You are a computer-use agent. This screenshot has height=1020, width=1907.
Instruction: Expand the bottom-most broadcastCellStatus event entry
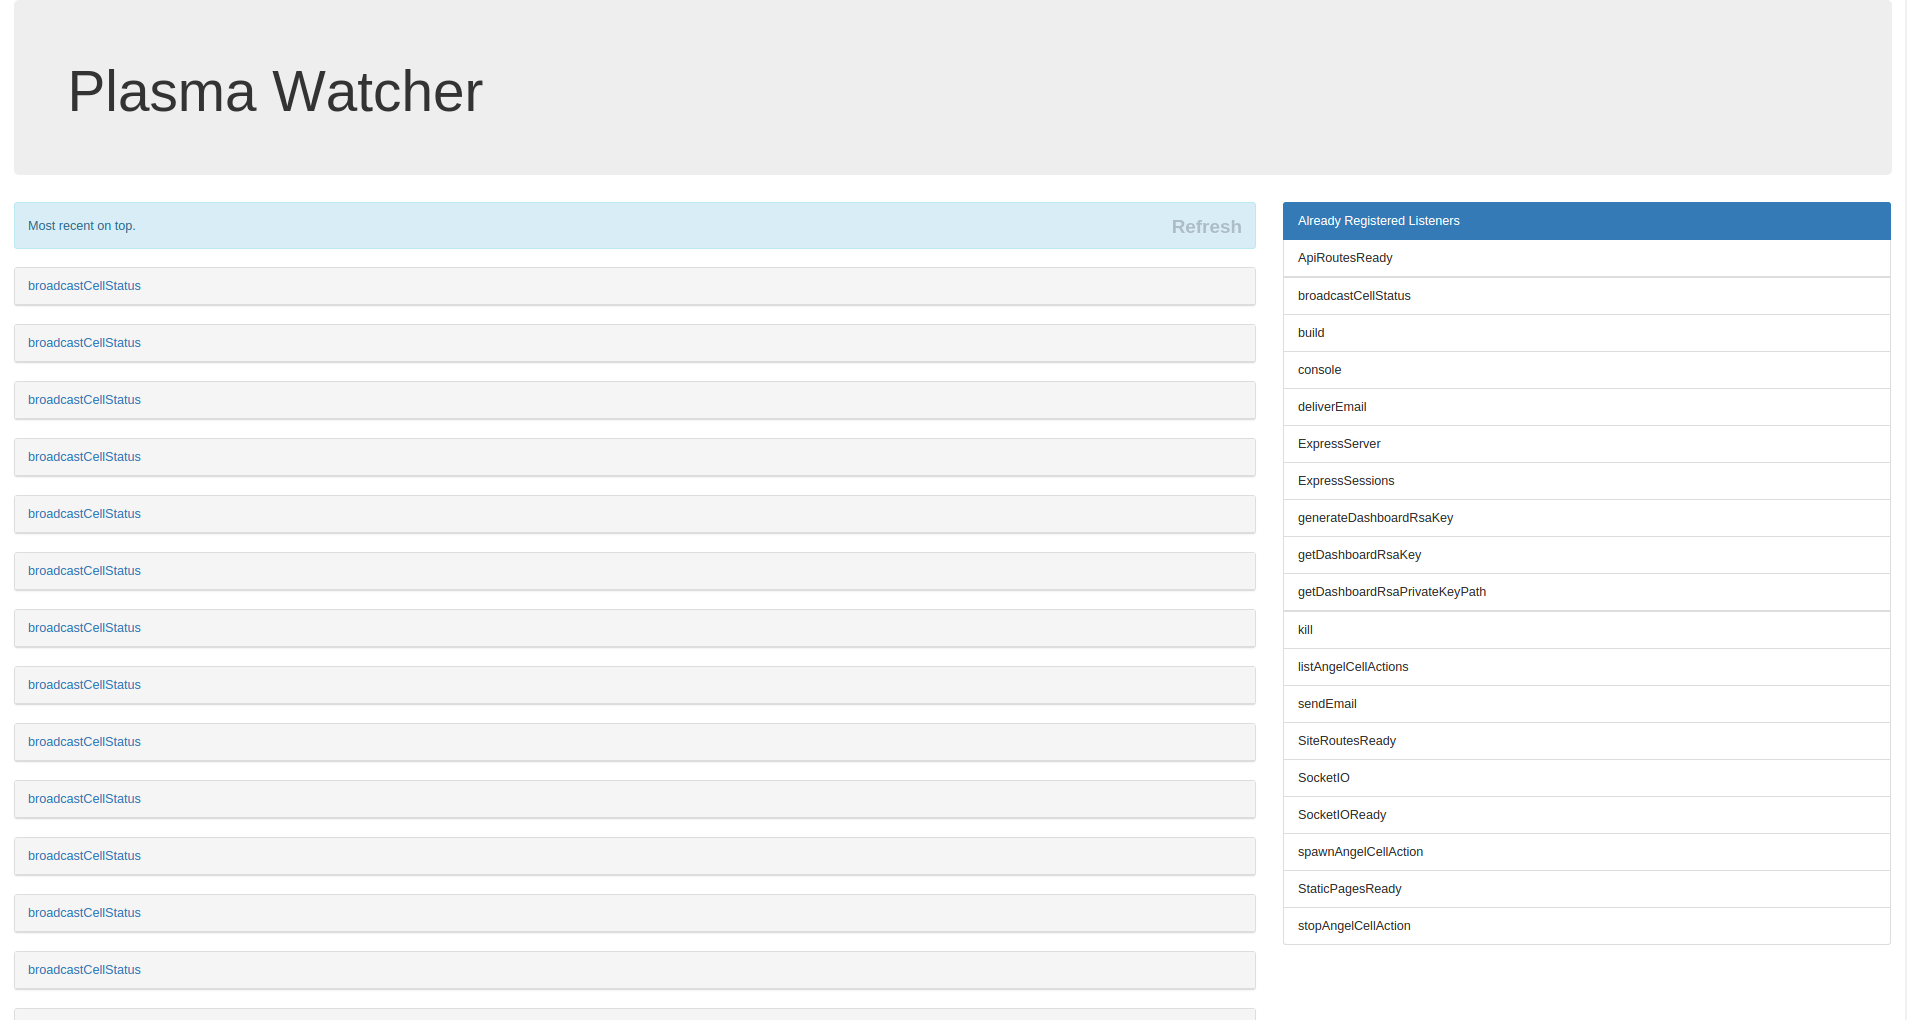tap(84, 970)
